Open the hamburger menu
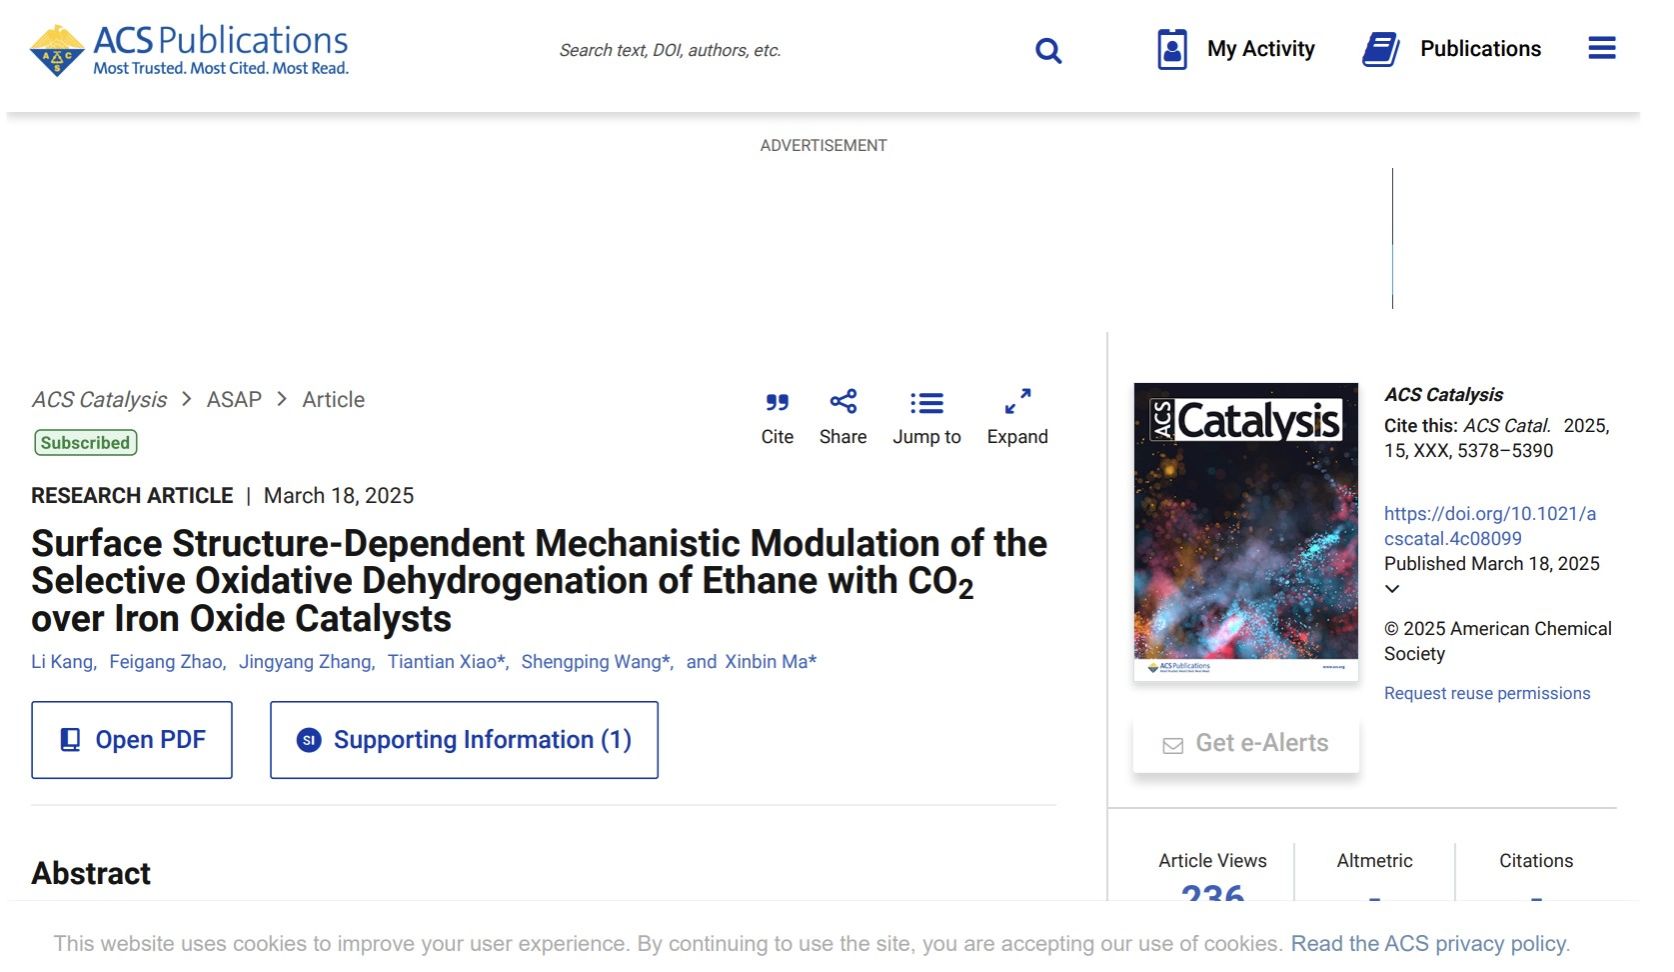Screen dimensions: 1674x972 click(x=1601, y=48)
